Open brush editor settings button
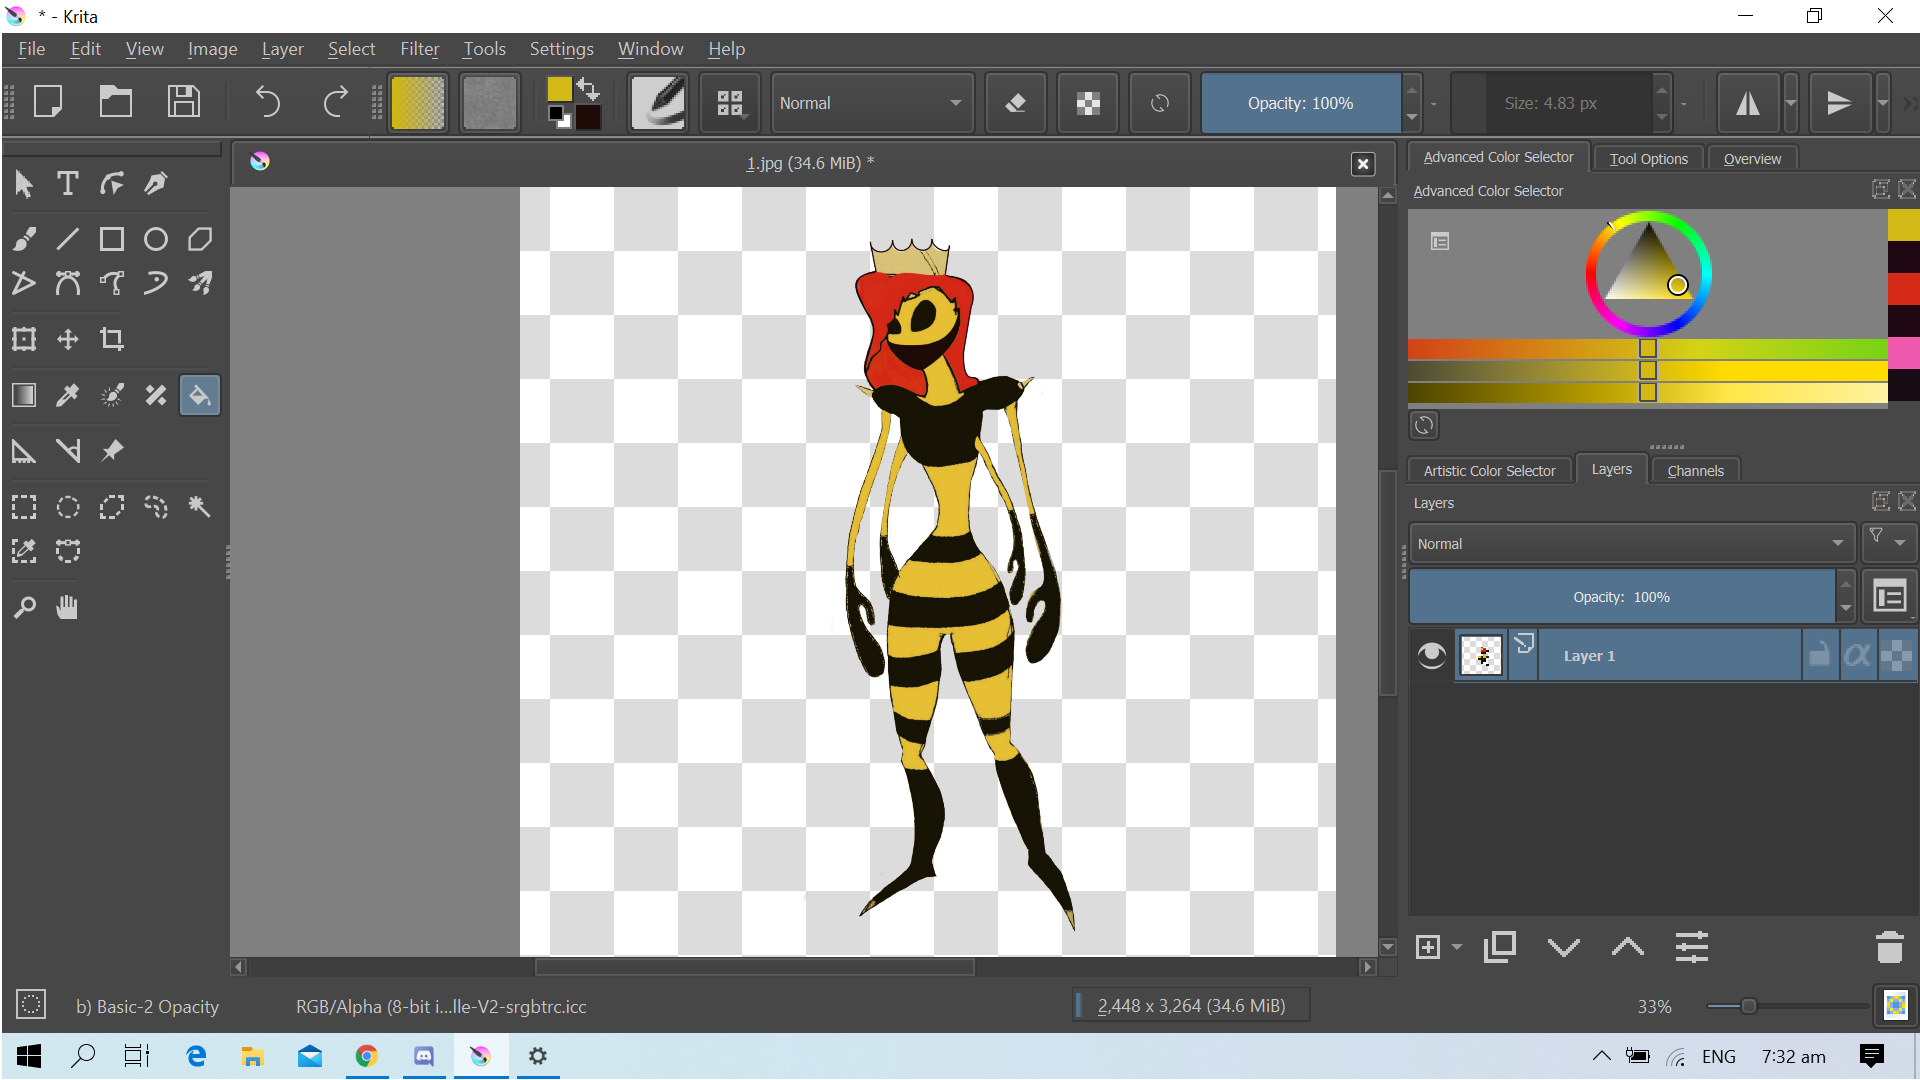Image resolution: width=1920 pixels, height=1080 pixels. (658, 103)
